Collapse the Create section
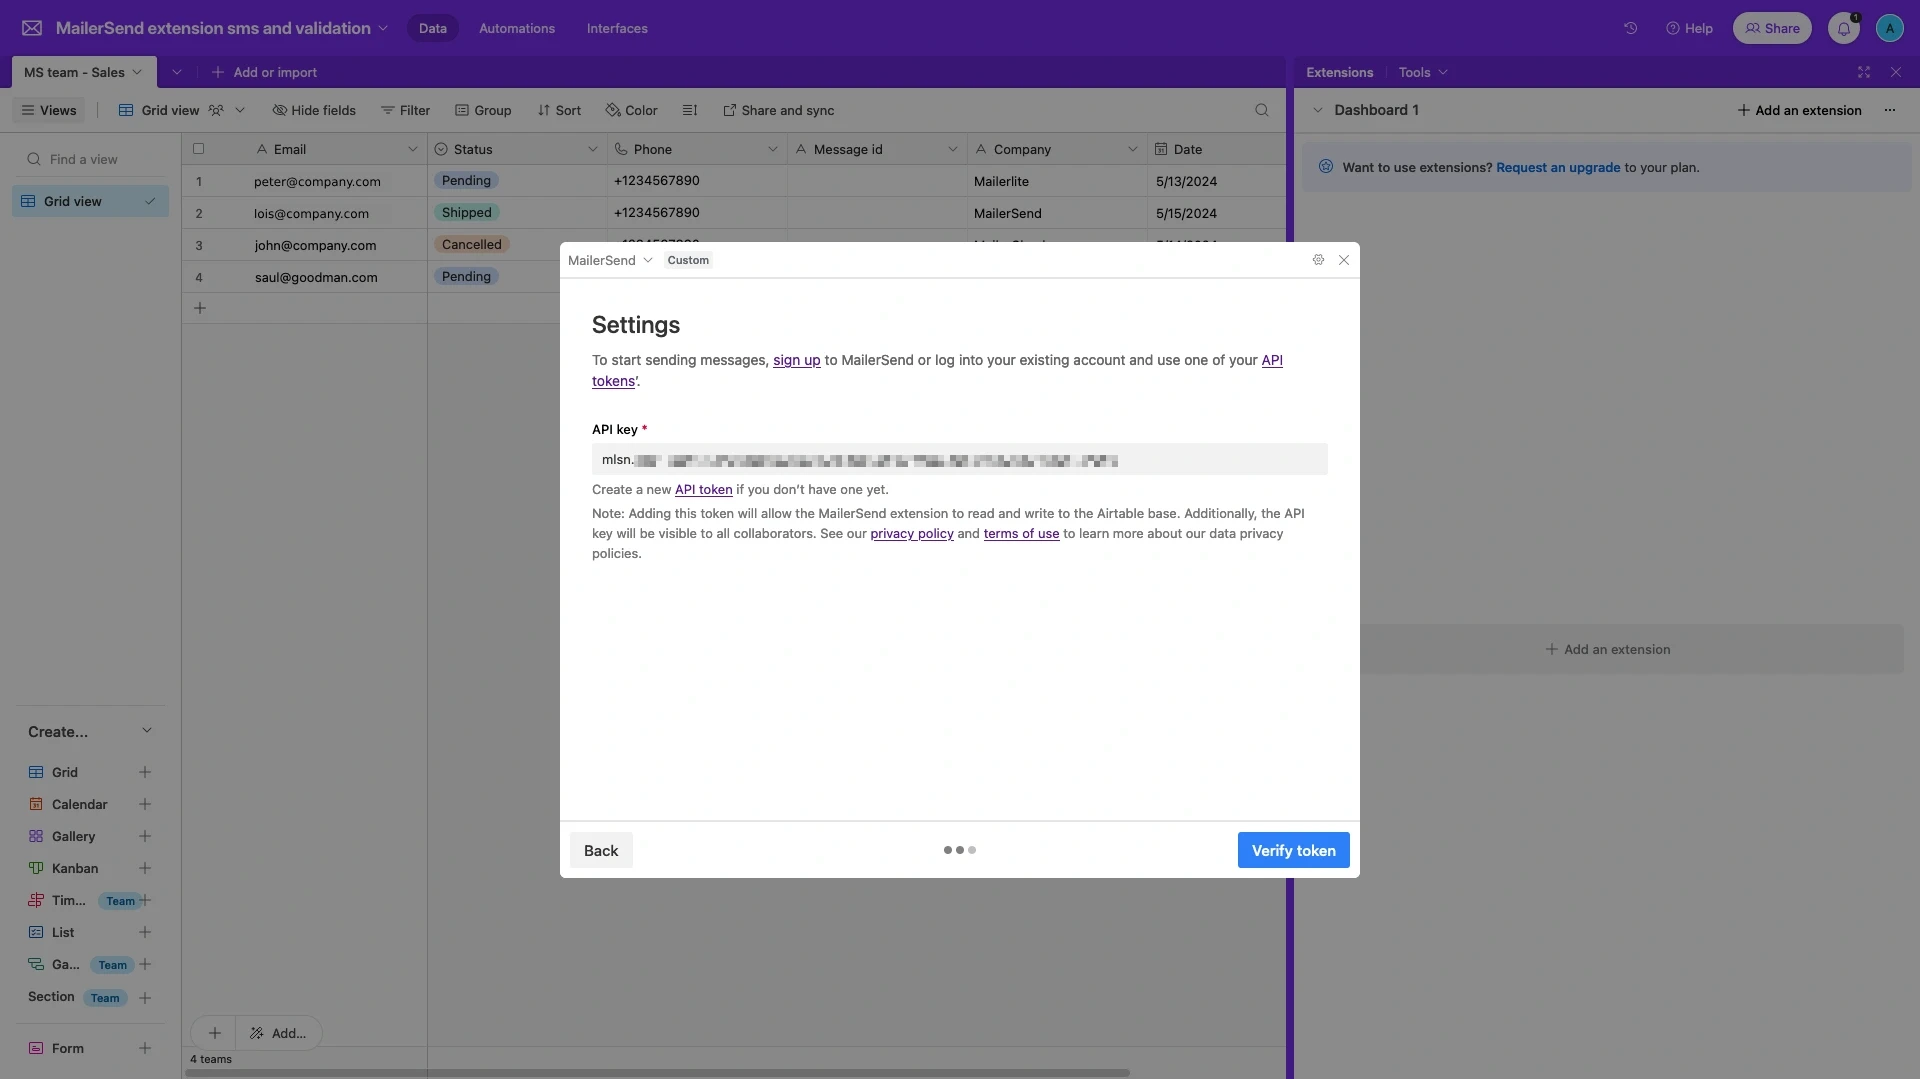This screenshot has height=1079, width=1920. 147,731
